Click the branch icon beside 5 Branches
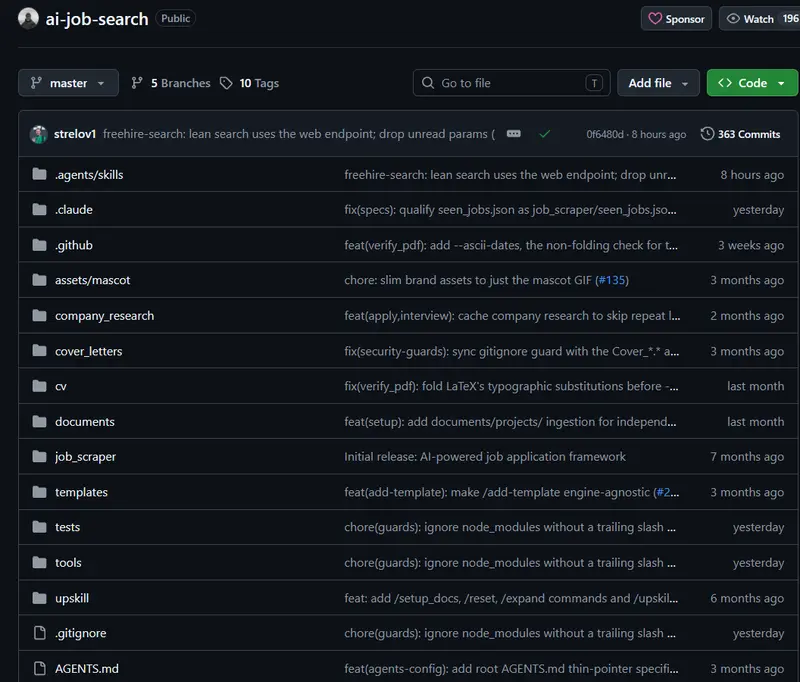The height and width of the screenshot is (682, 800). 137,83
